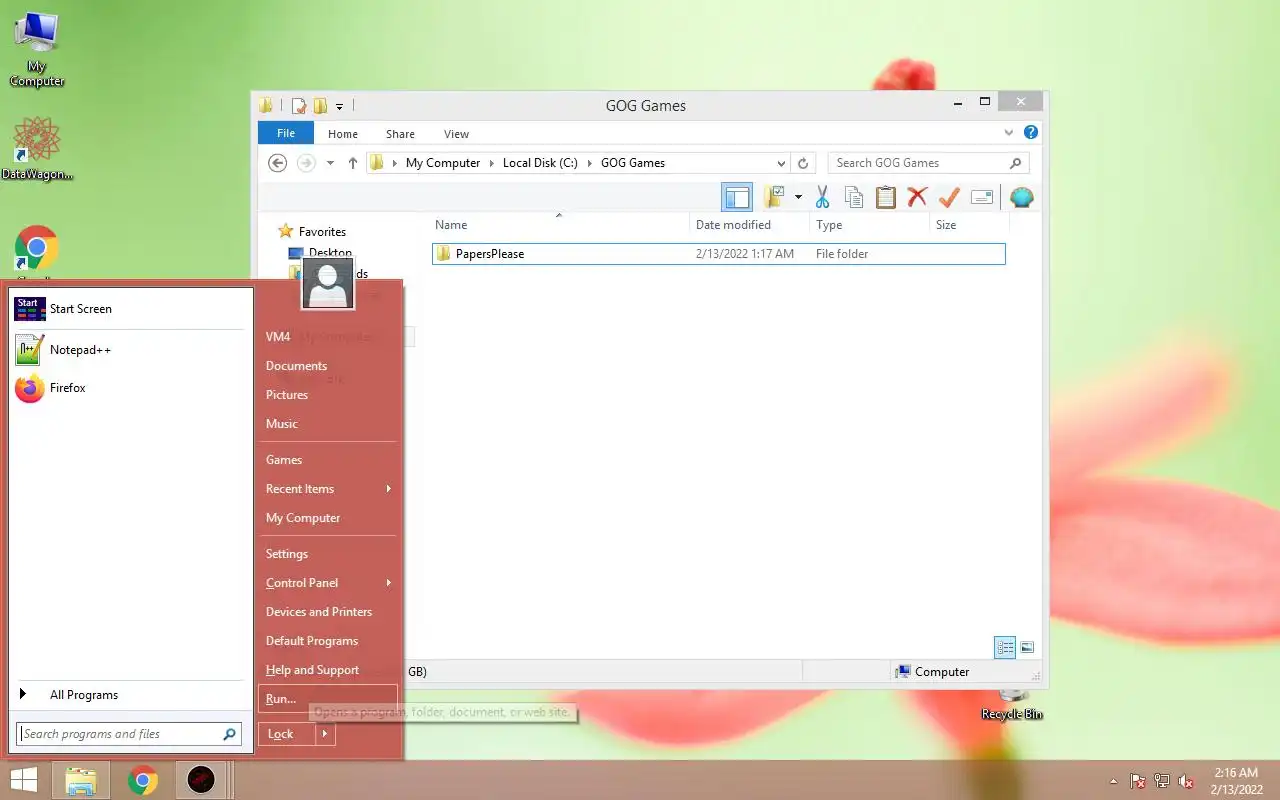Open My Computer from start menu
1280x800 pixels.
pyautogui.click(x=328, y=518)
